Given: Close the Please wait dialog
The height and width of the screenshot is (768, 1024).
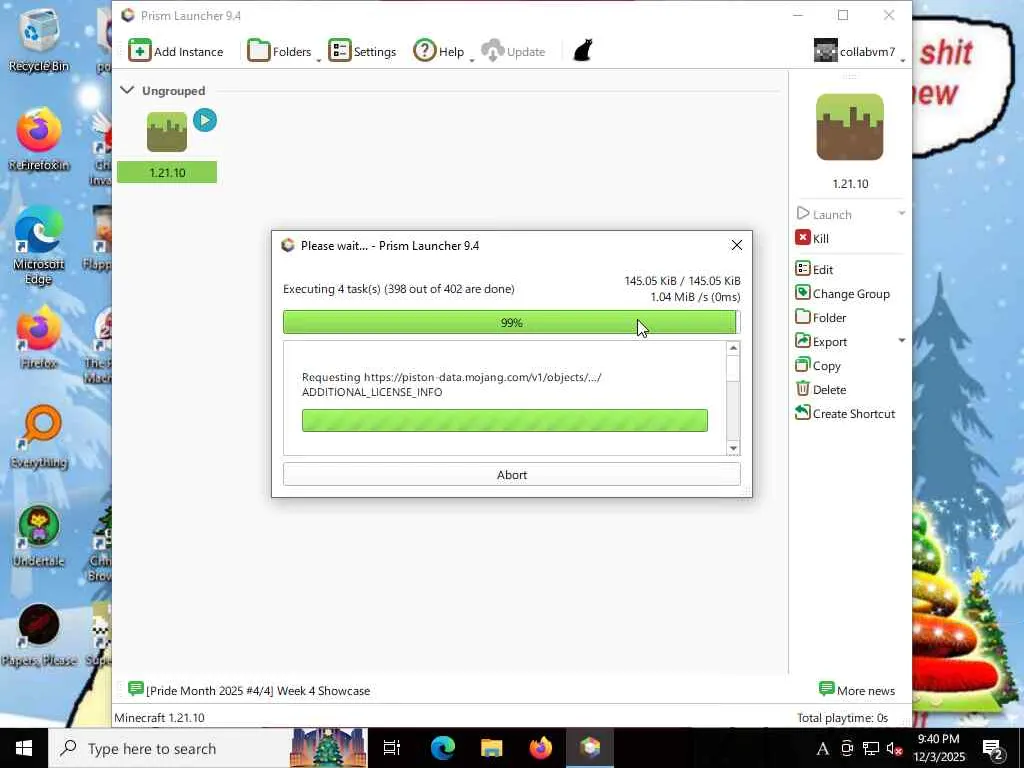Looking at the screenshot, I should pyautogui.click(x=737, y=245).
